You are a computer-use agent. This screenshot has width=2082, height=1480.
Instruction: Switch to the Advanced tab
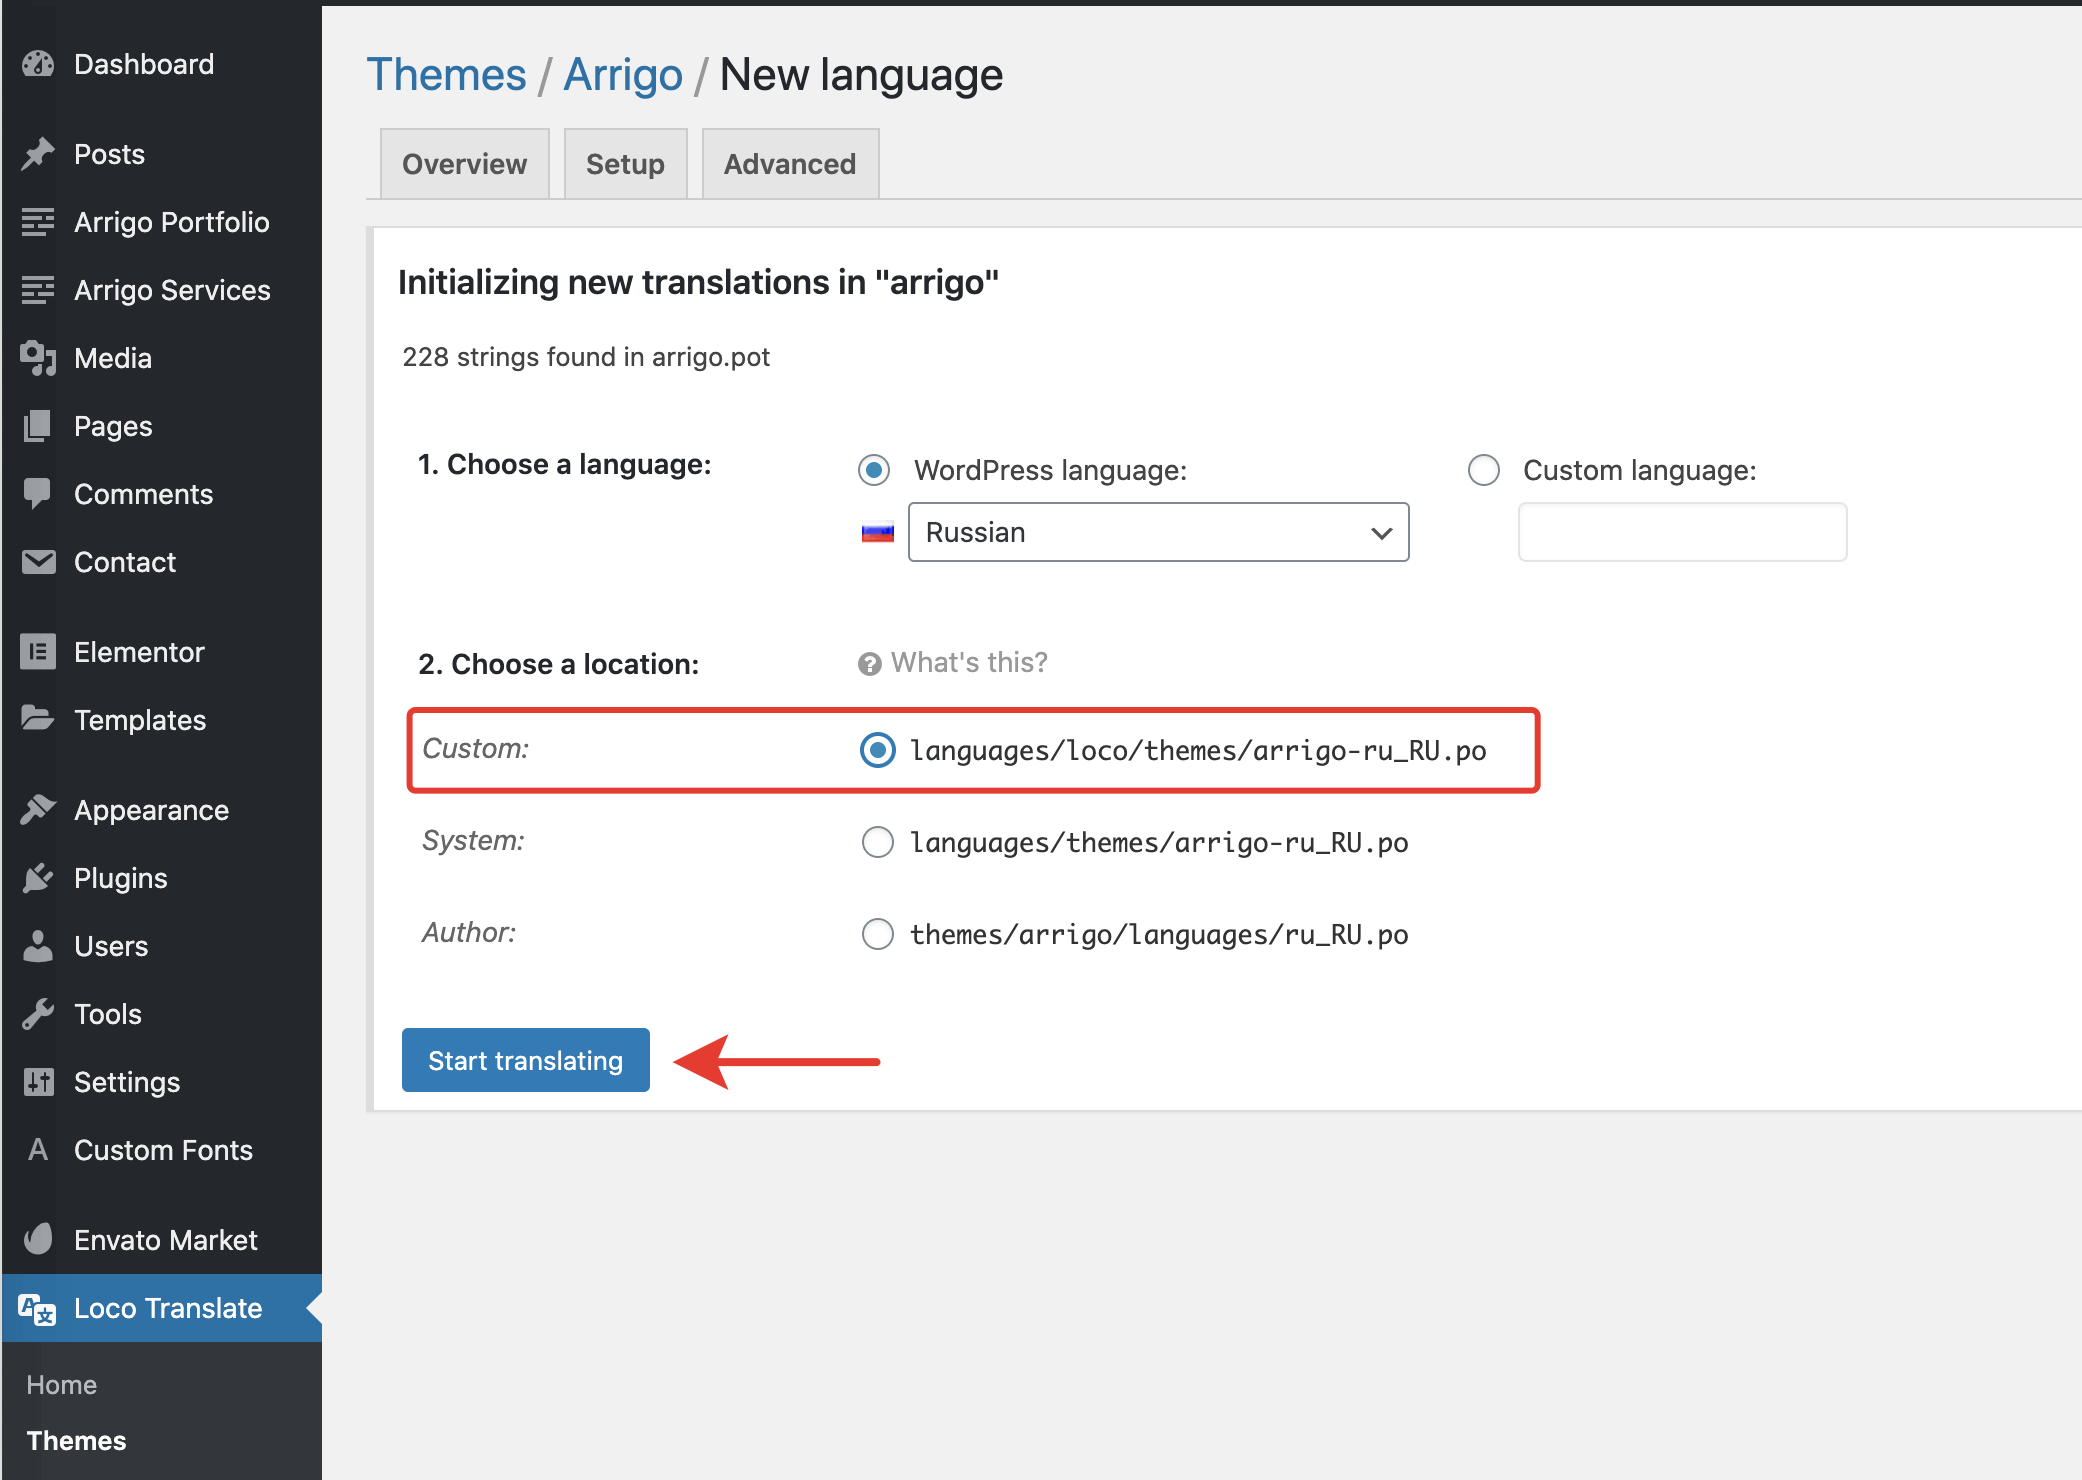pyautogui.click(x=789, y=164)
